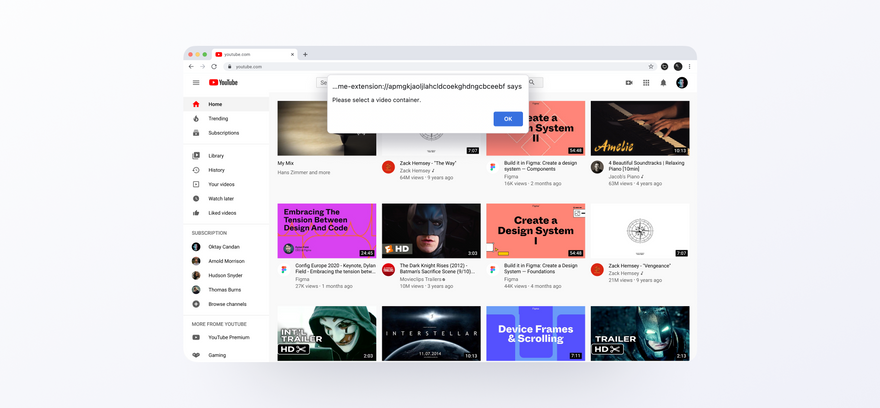The image size is (880, 408).
Task: Open the user account avatar menu
Action: [681, 83]
